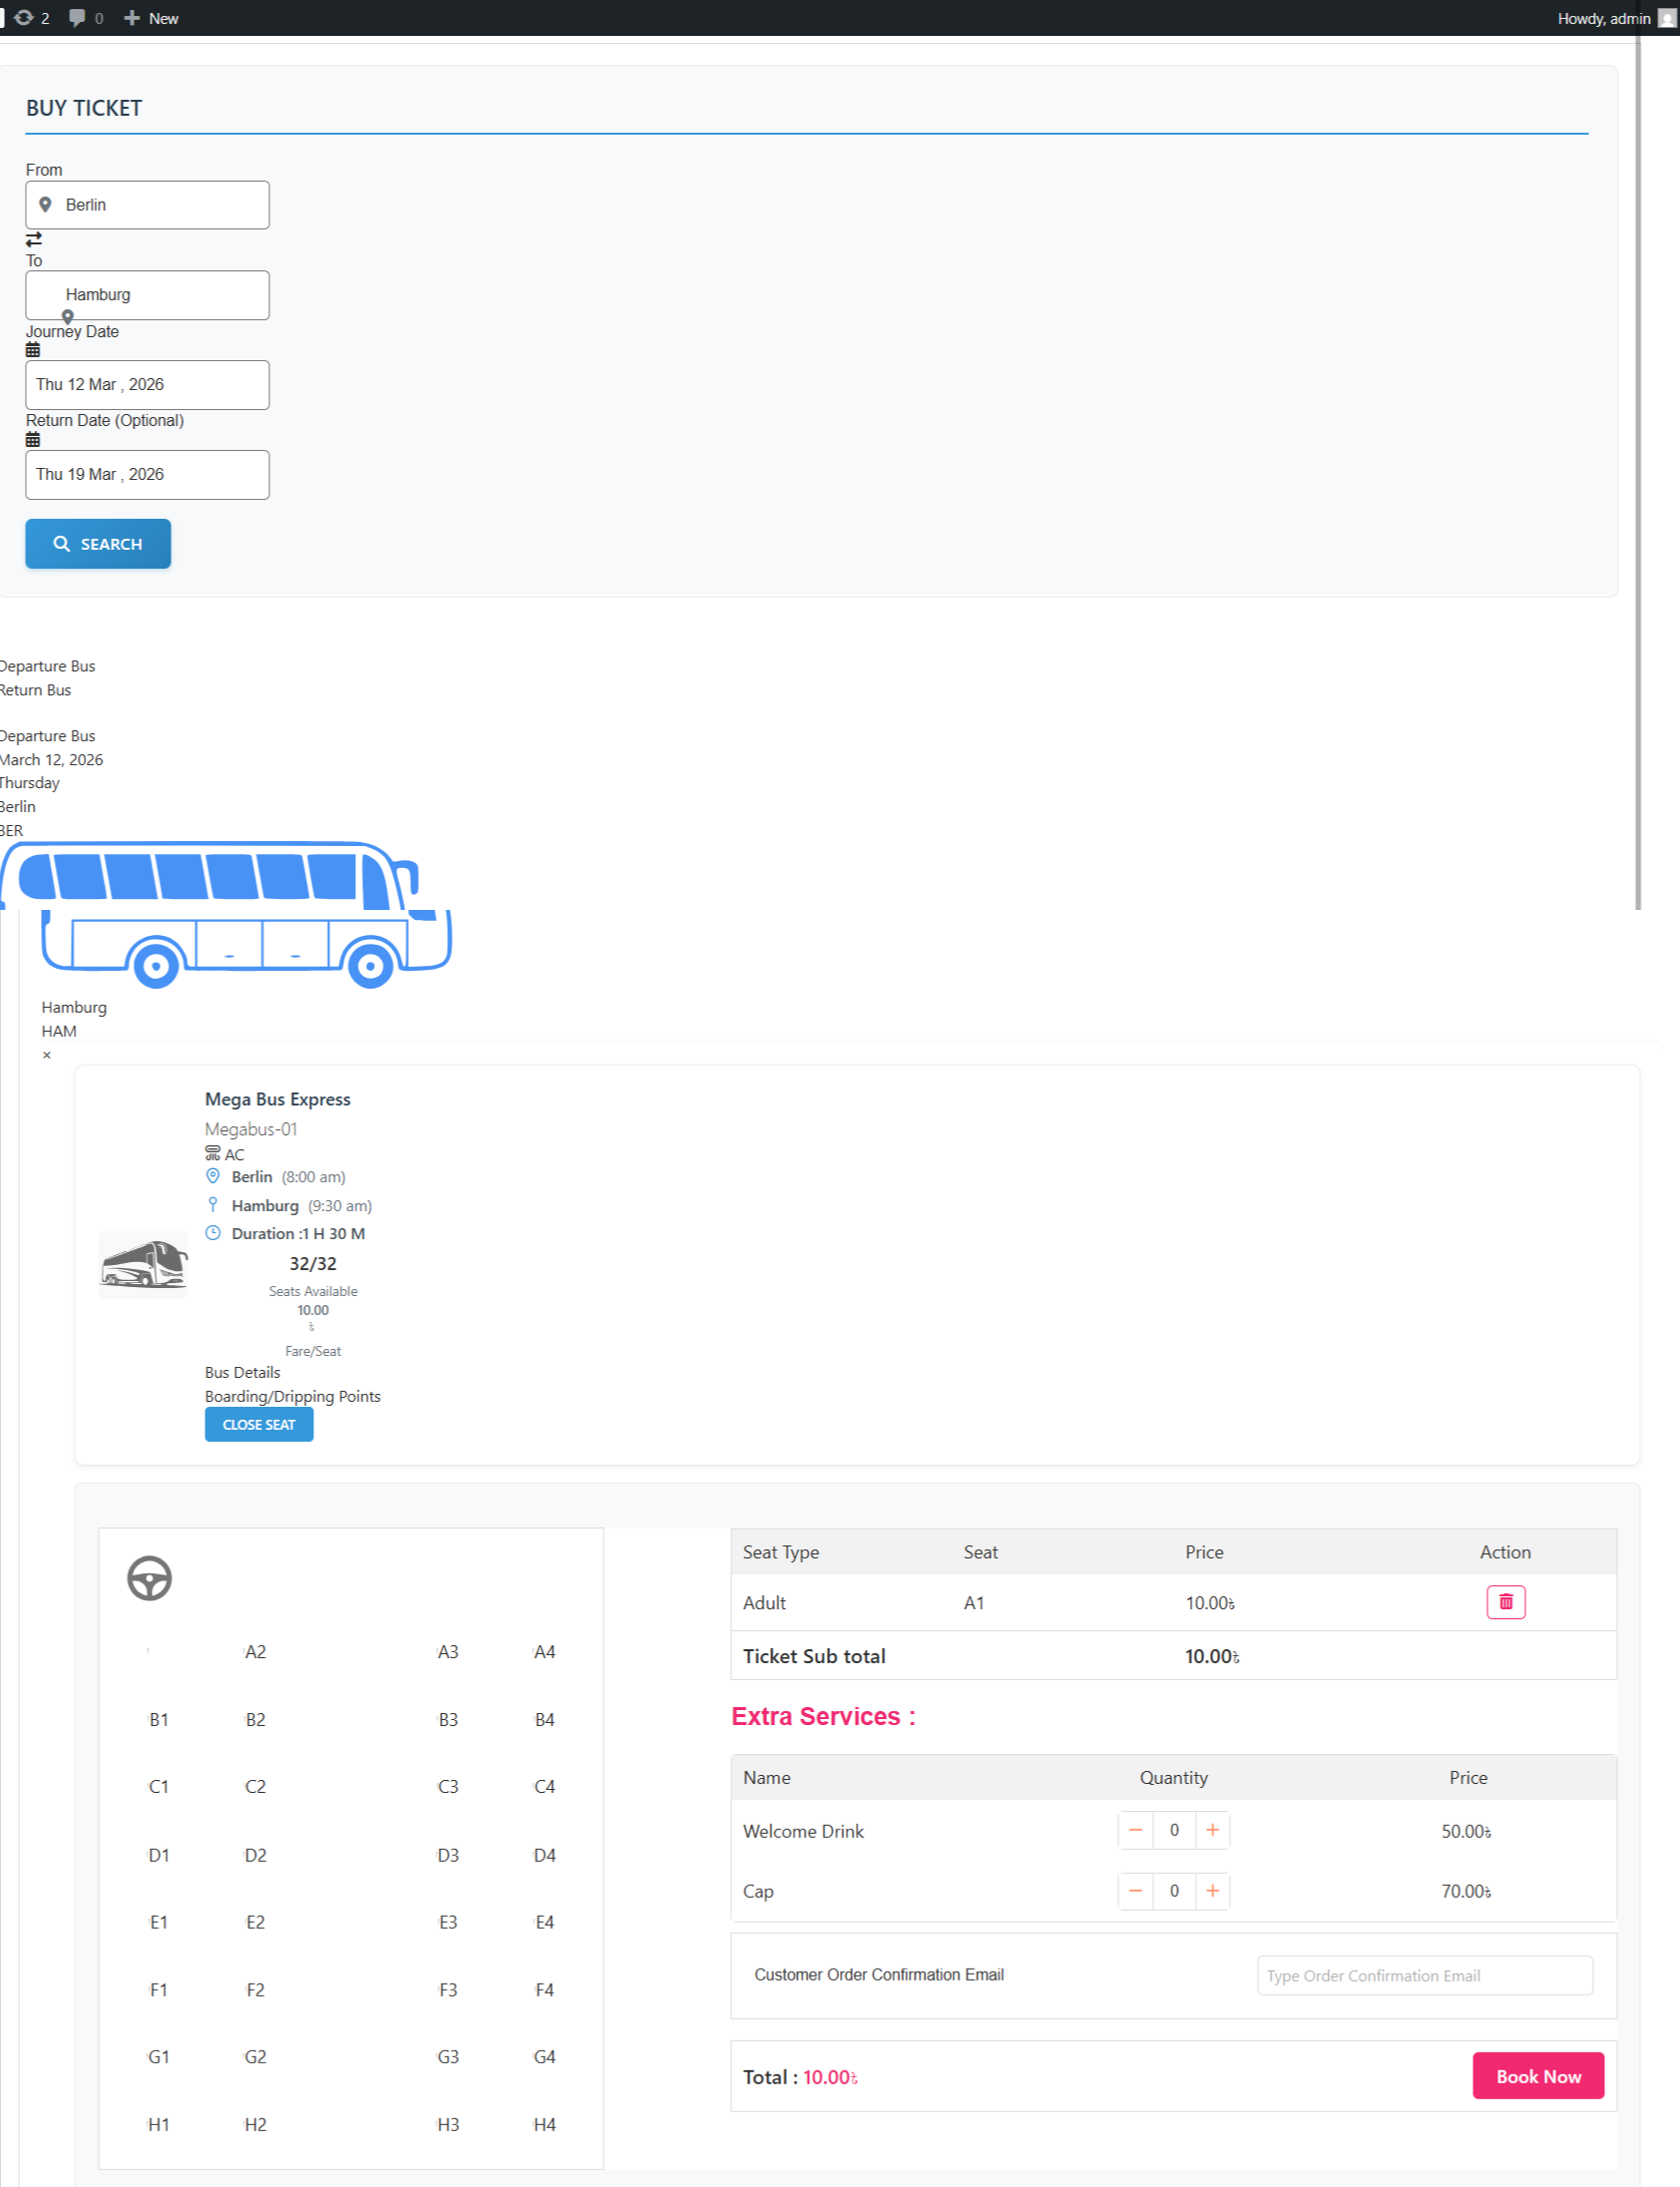Click the SEARCH button
Viewport: 1680px width, 2187px height.
(x=98, y=544)
